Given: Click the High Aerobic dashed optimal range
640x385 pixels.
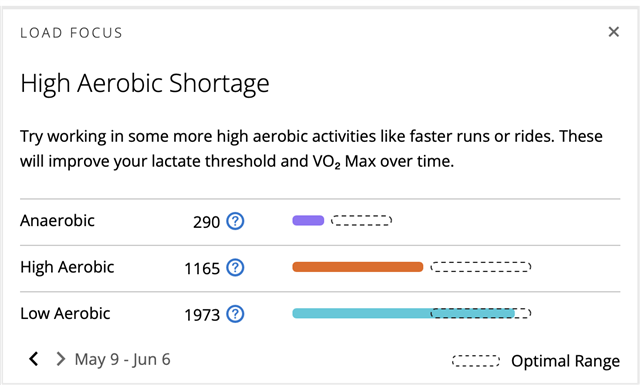Looking at the screenshot, I should click(x=480, y=267).
